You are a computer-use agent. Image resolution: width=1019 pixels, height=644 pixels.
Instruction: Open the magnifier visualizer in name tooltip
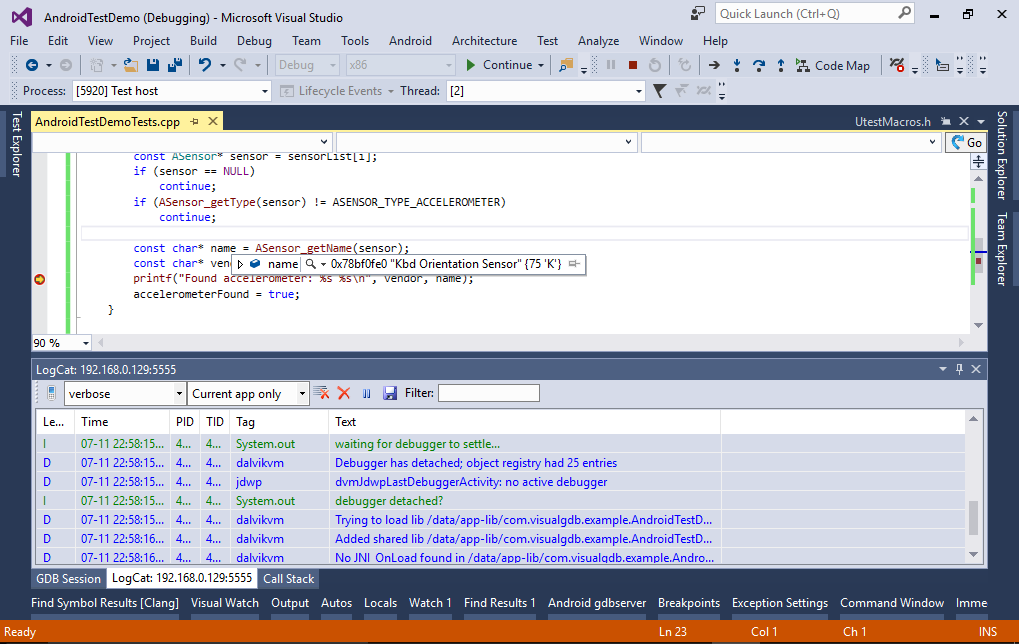pos(311,264)
